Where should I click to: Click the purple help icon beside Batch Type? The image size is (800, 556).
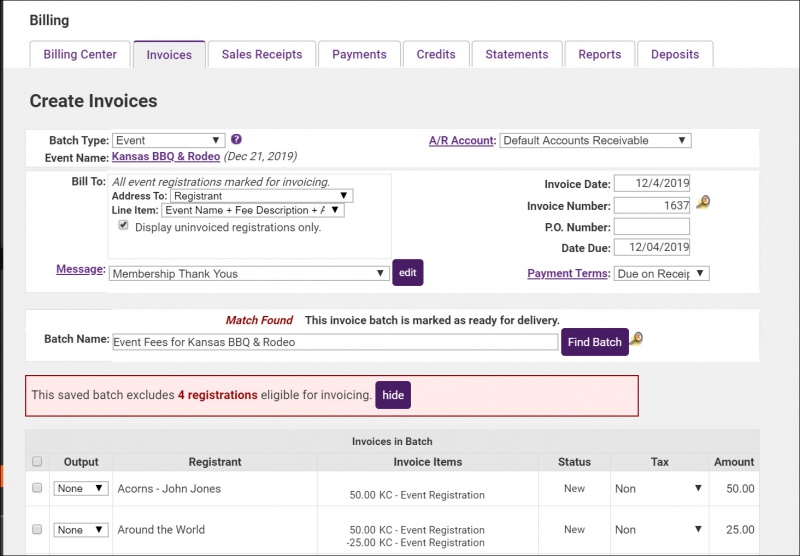[x=236, y=140]
